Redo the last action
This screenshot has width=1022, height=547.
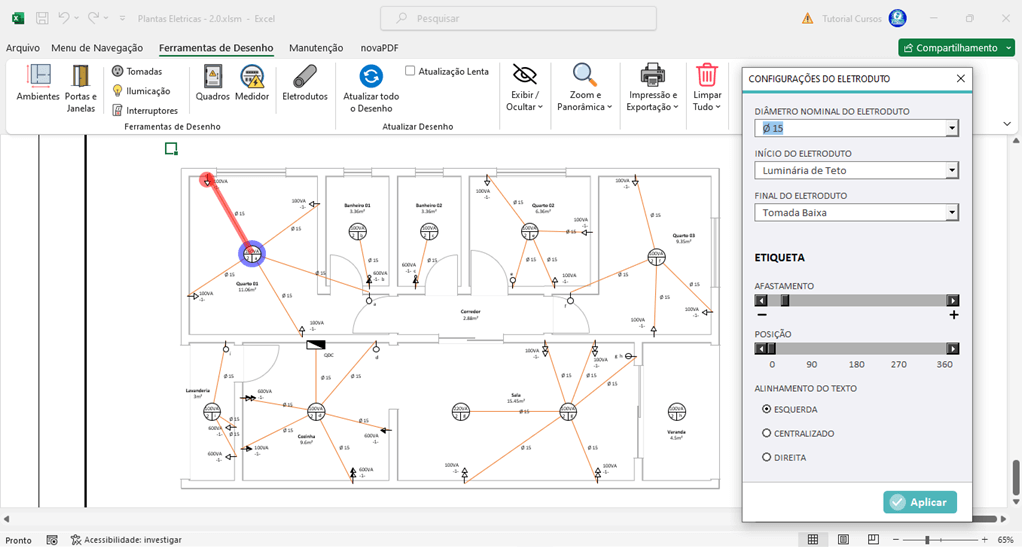pyautogui.click(x=93, y=18)
